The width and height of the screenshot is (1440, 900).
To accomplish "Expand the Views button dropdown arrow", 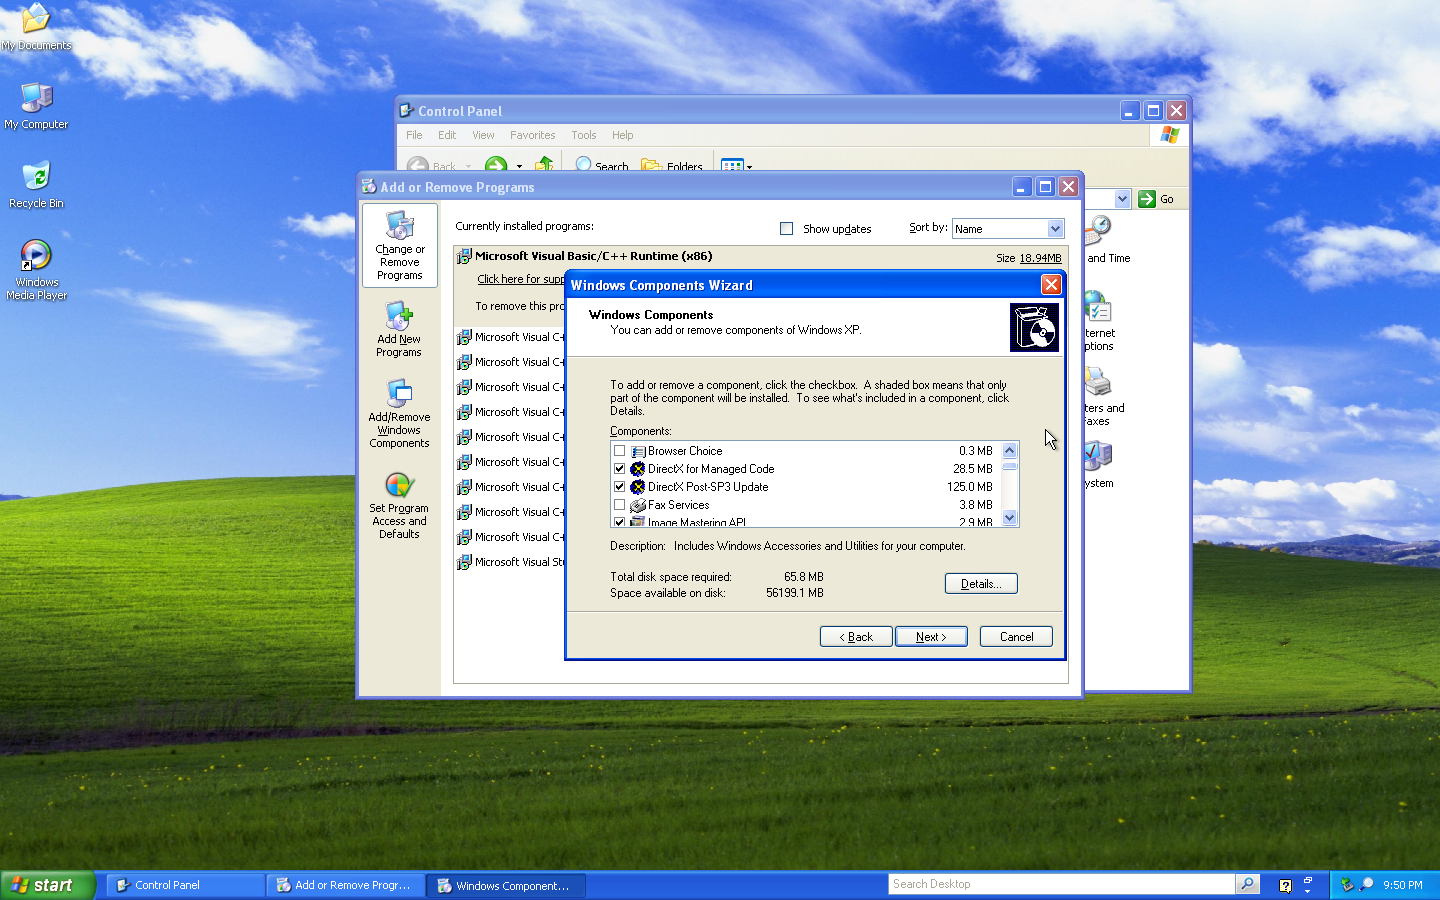I will (749, 167).
